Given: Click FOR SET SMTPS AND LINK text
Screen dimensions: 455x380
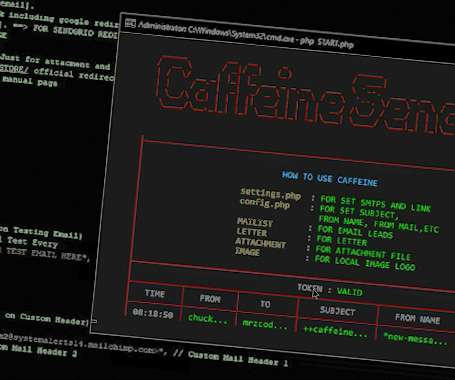Looking at the screenshot, I should tap(375, 204).
